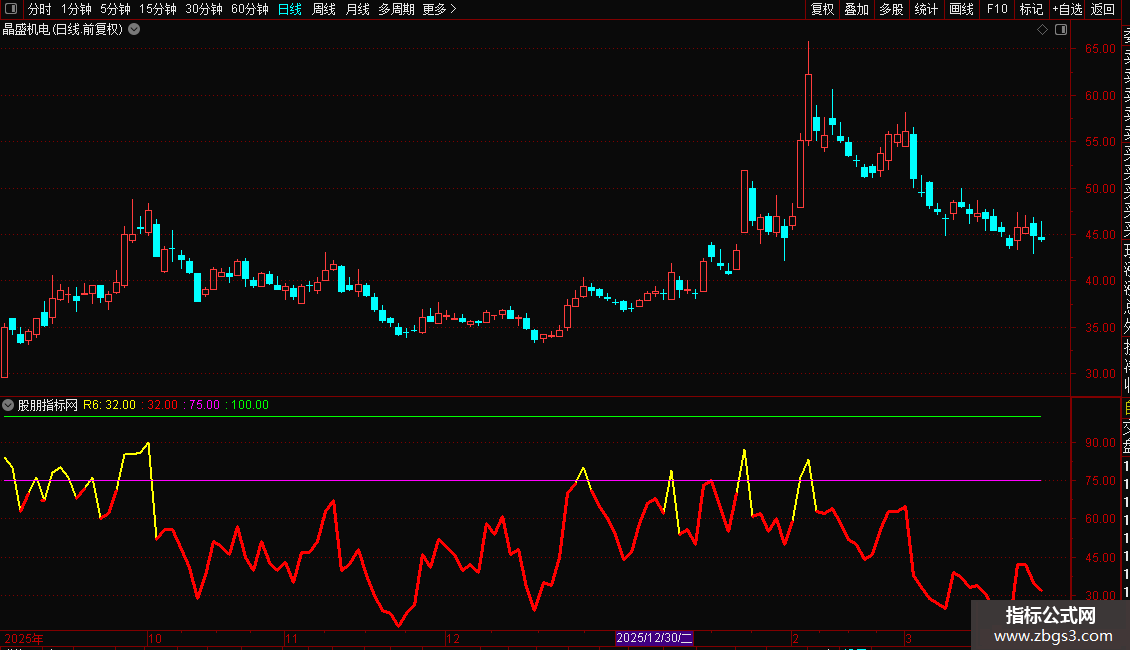Click the 10 month label on time axis
This screenshot has width=1130, height=650.
155,638
